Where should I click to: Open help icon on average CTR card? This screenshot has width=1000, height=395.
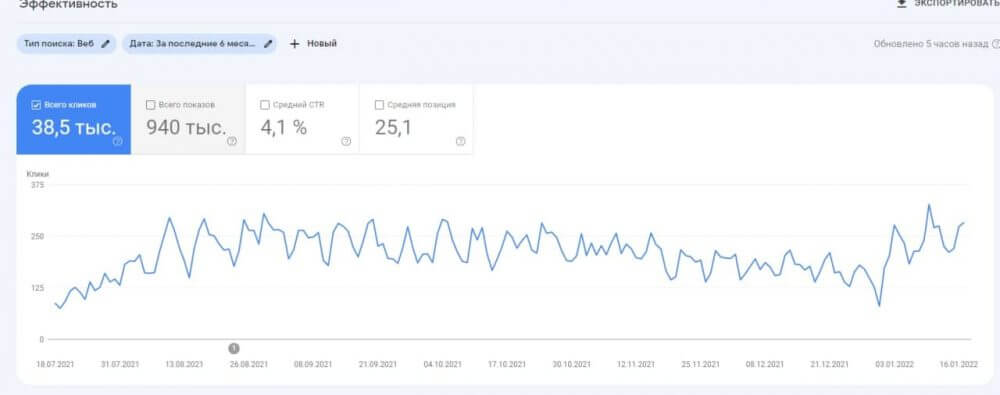346,142
